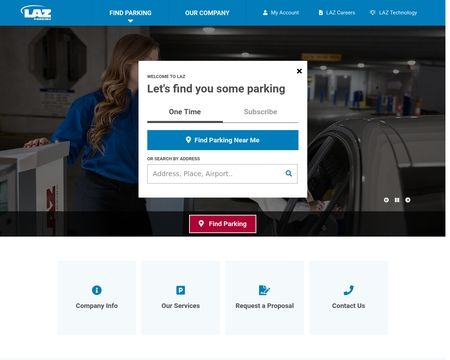Click the magnifier search icon in address field

click(289, 173)
